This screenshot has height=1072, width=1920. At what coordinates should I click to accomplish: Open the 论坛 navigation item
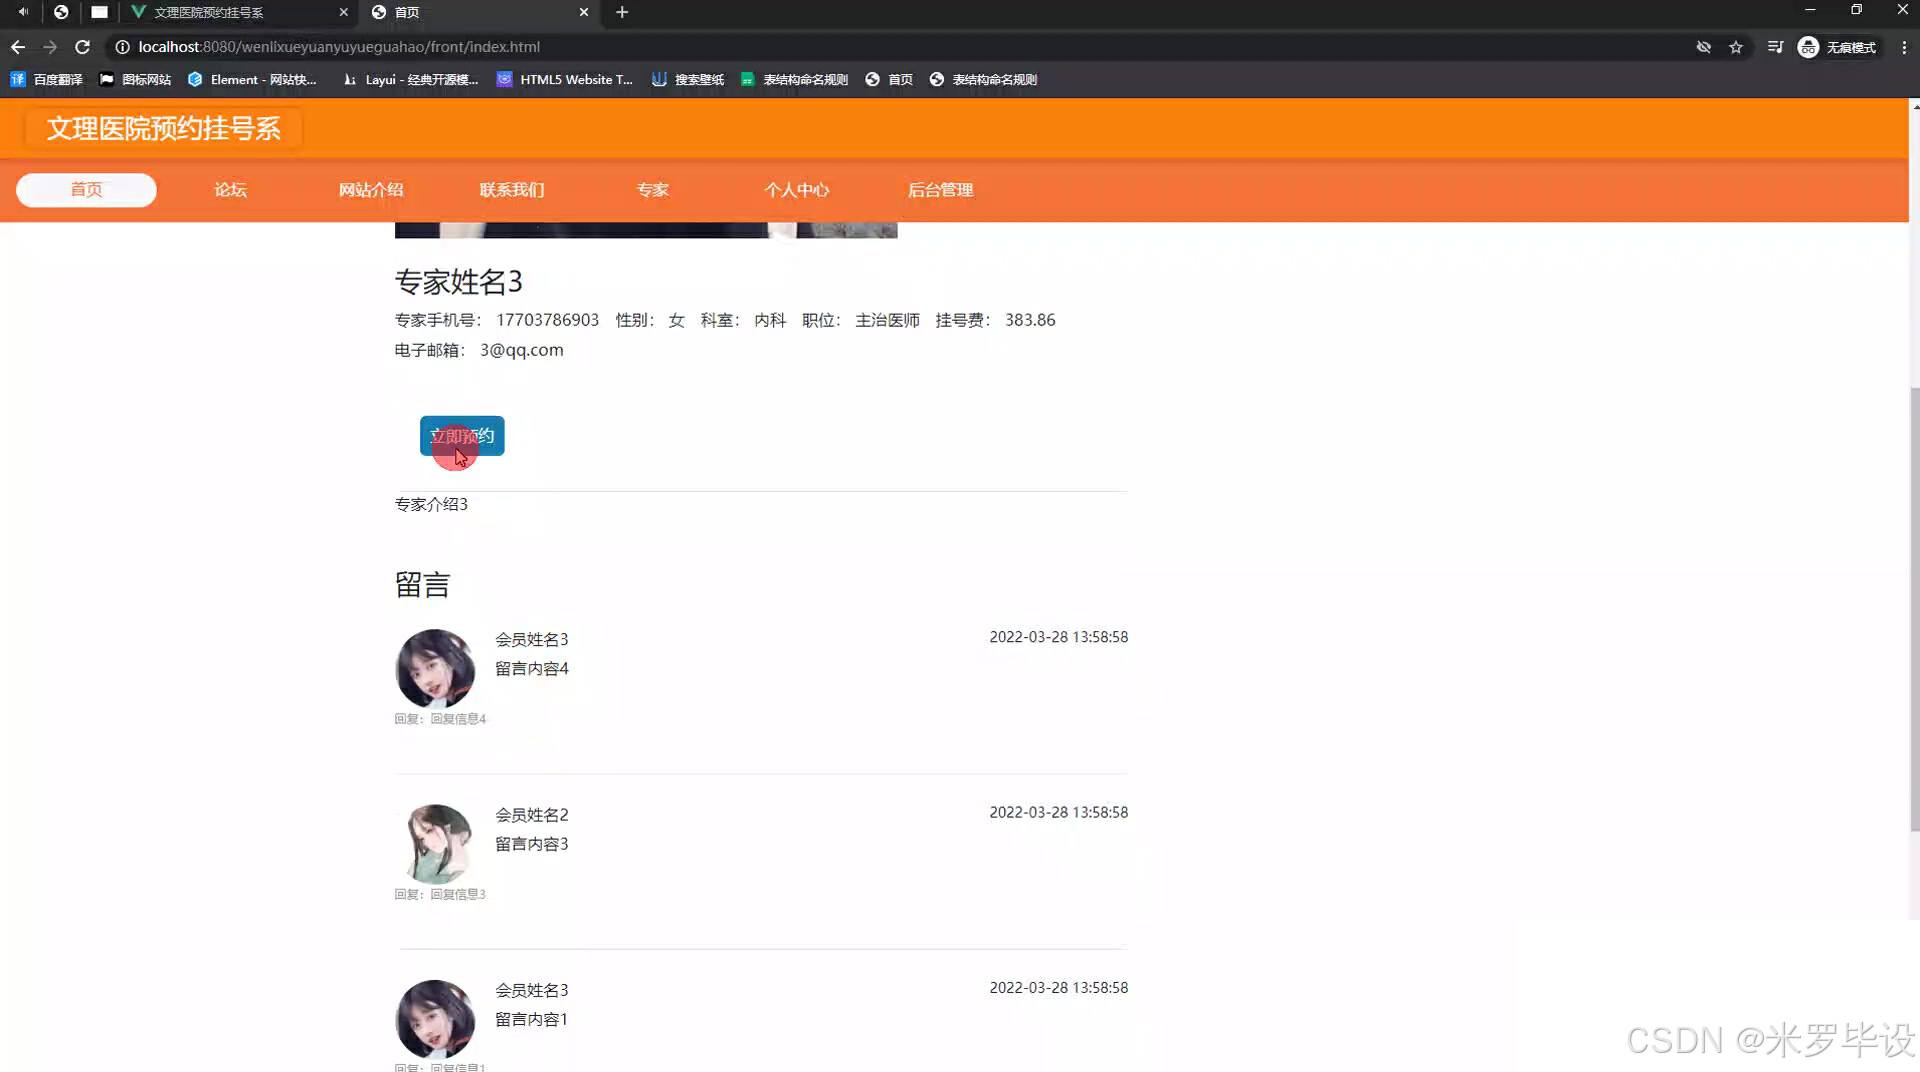[230, 190]
